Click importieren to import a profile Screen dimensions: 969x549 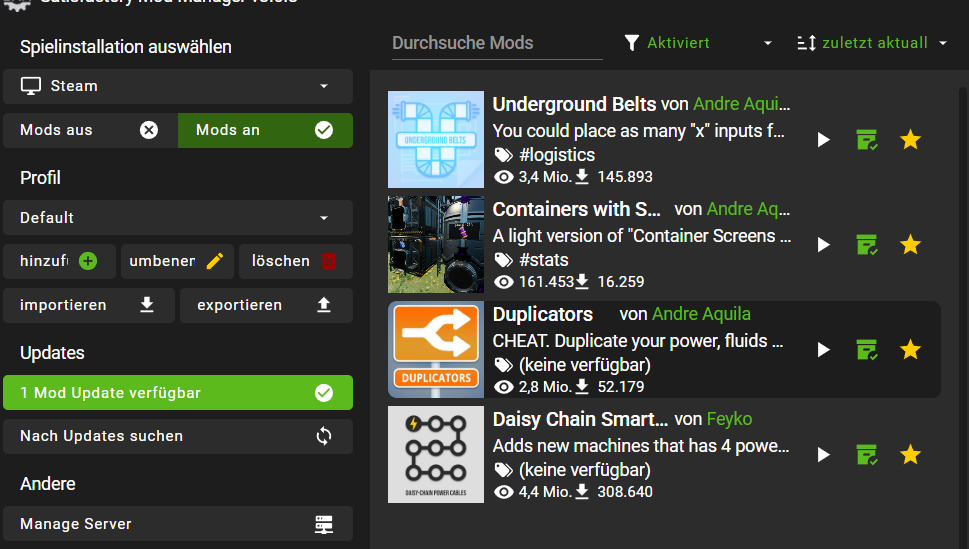89,305
